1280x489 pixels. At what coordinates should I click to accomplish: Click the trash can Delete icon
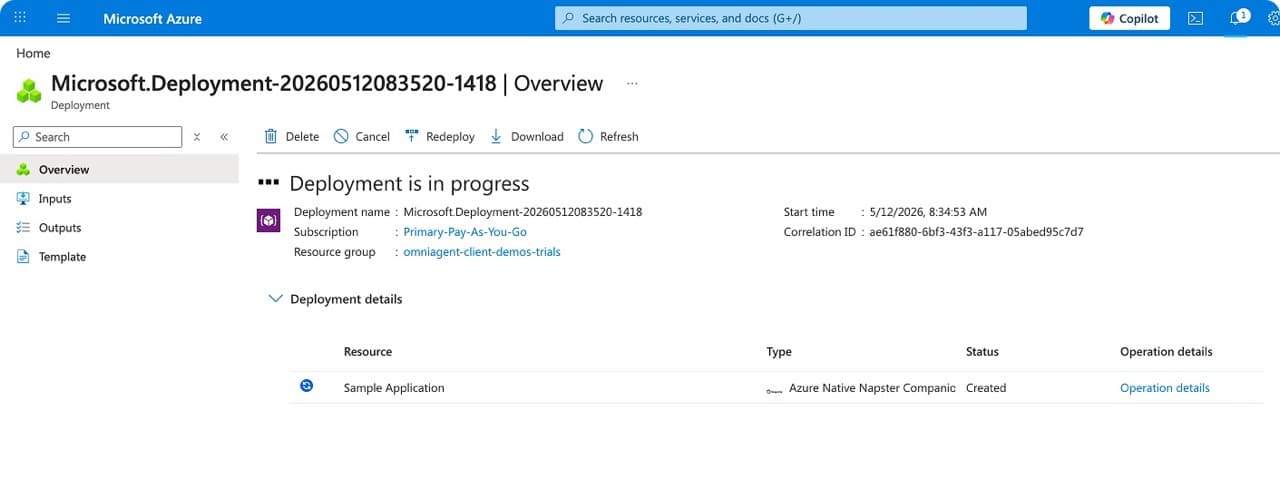(271, 136)
